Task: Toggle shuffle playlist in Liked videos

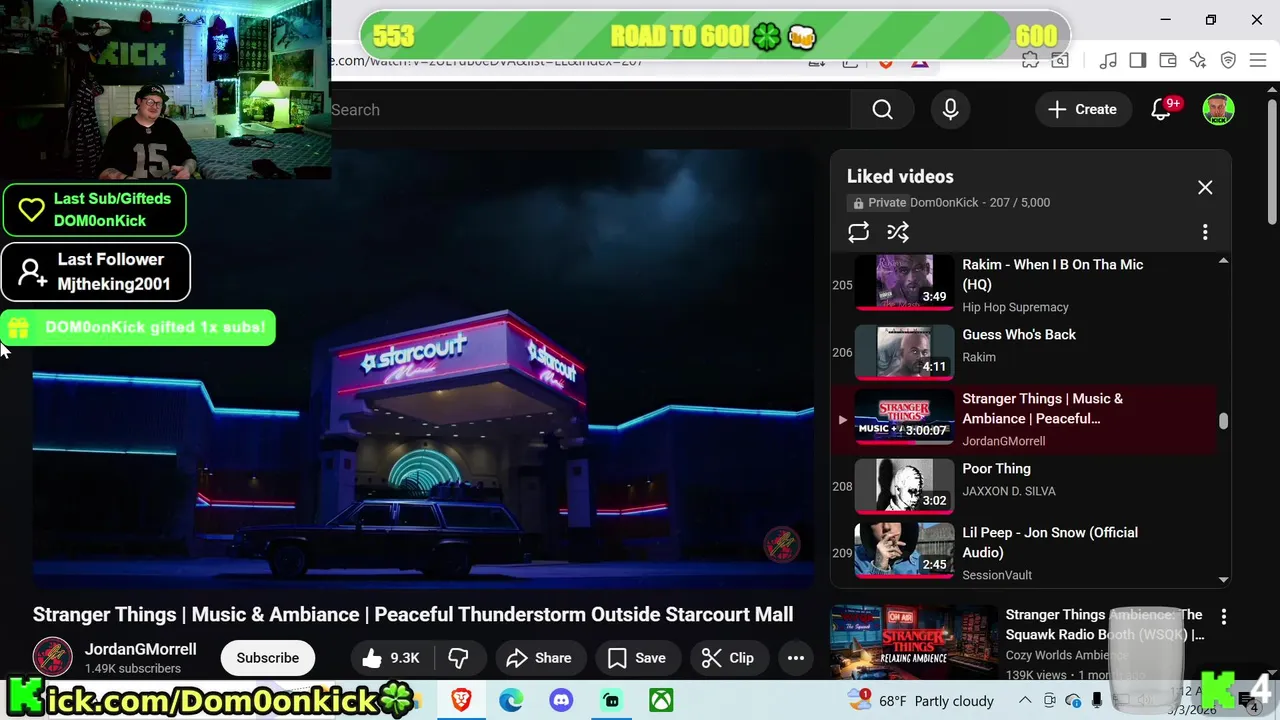Action: pos(898,232)
